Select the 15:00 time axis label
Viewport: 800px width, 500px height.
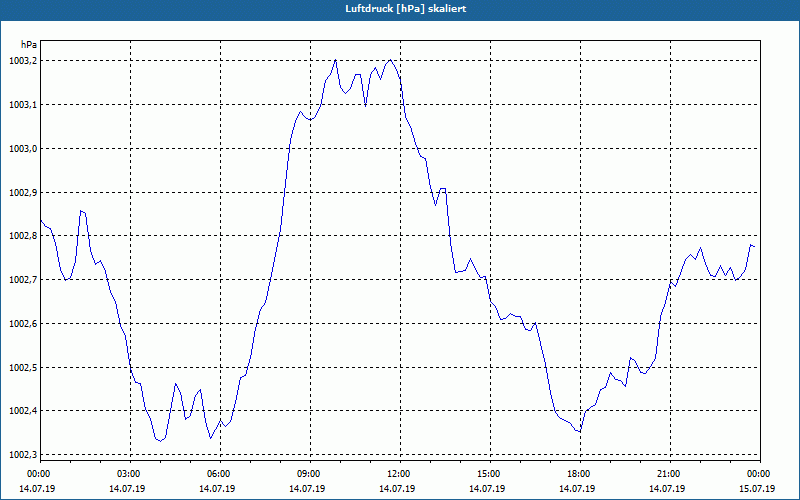490,474
